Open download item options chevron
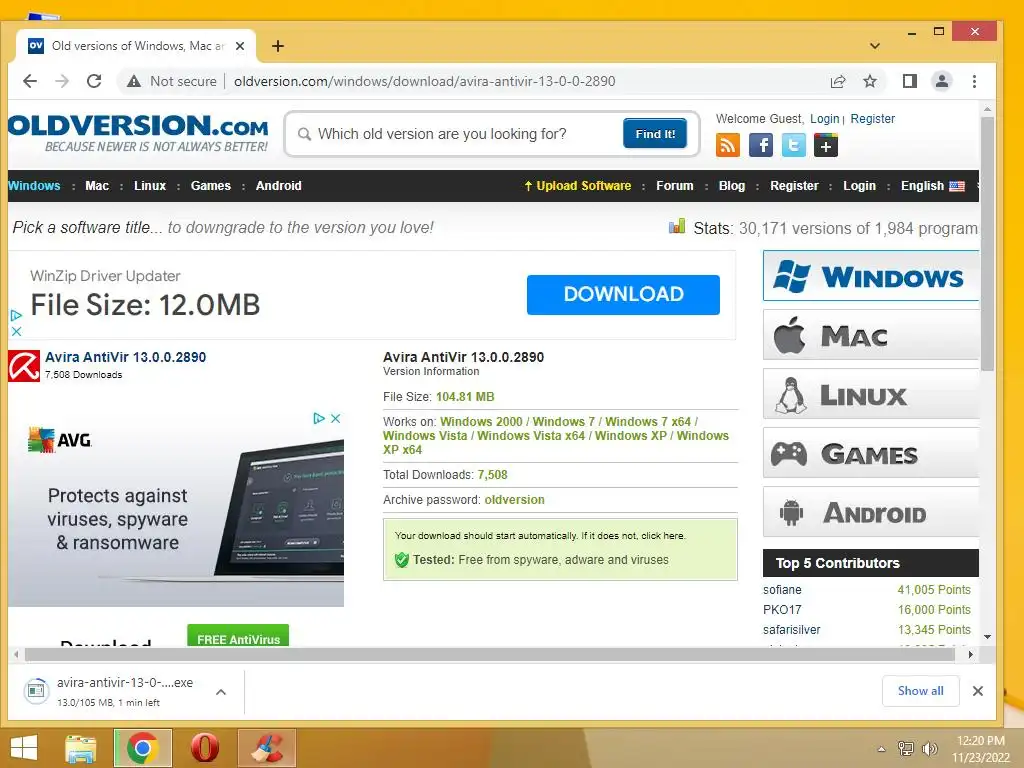 (221, 692)
